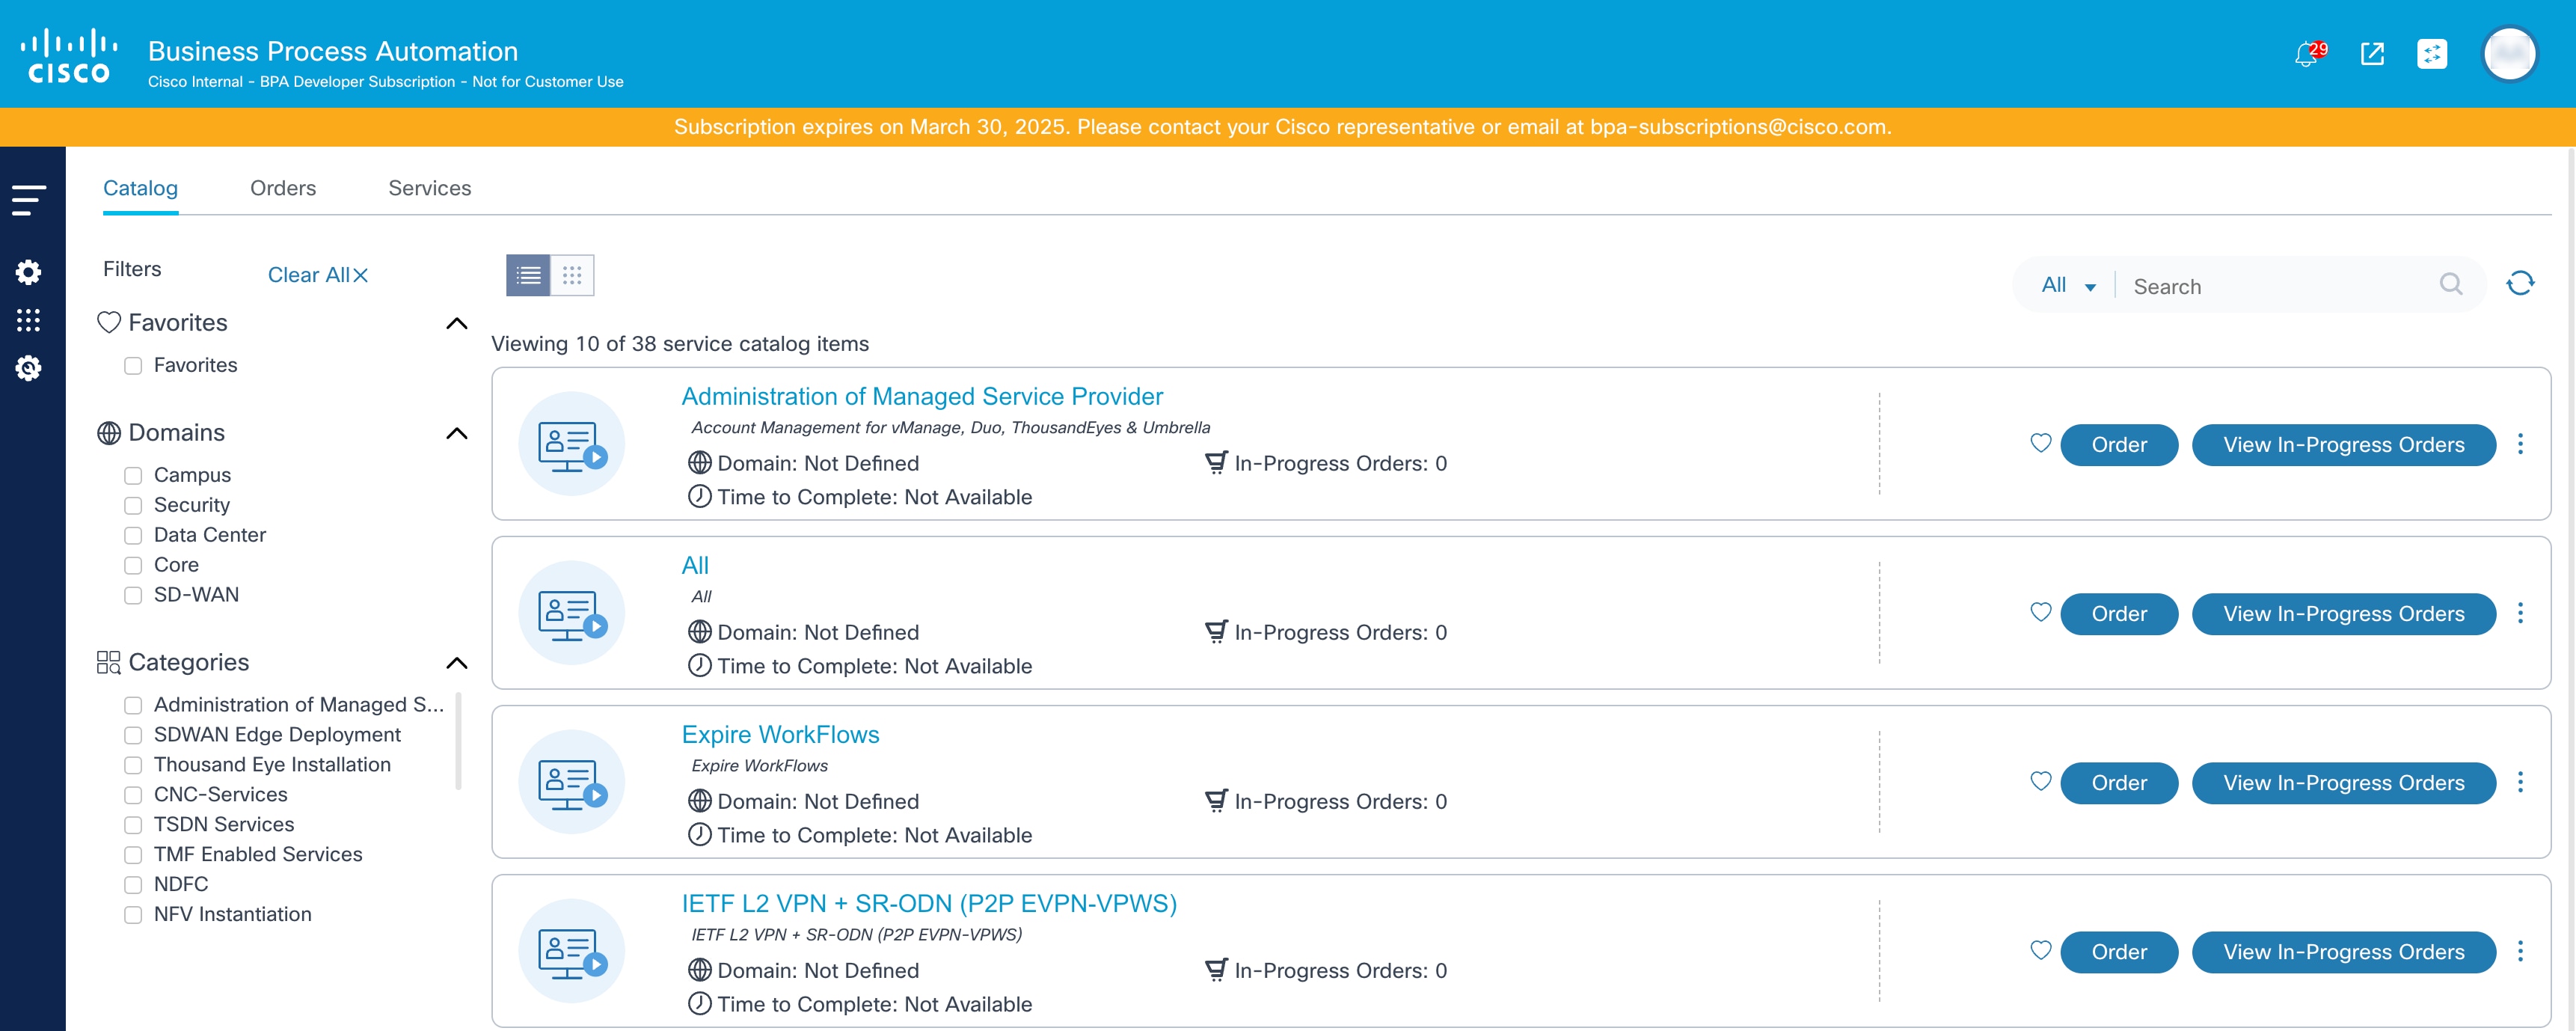Tick the CNC-Services category checkbox
The image size is (2576, 1031).
[x=133, y=796]
